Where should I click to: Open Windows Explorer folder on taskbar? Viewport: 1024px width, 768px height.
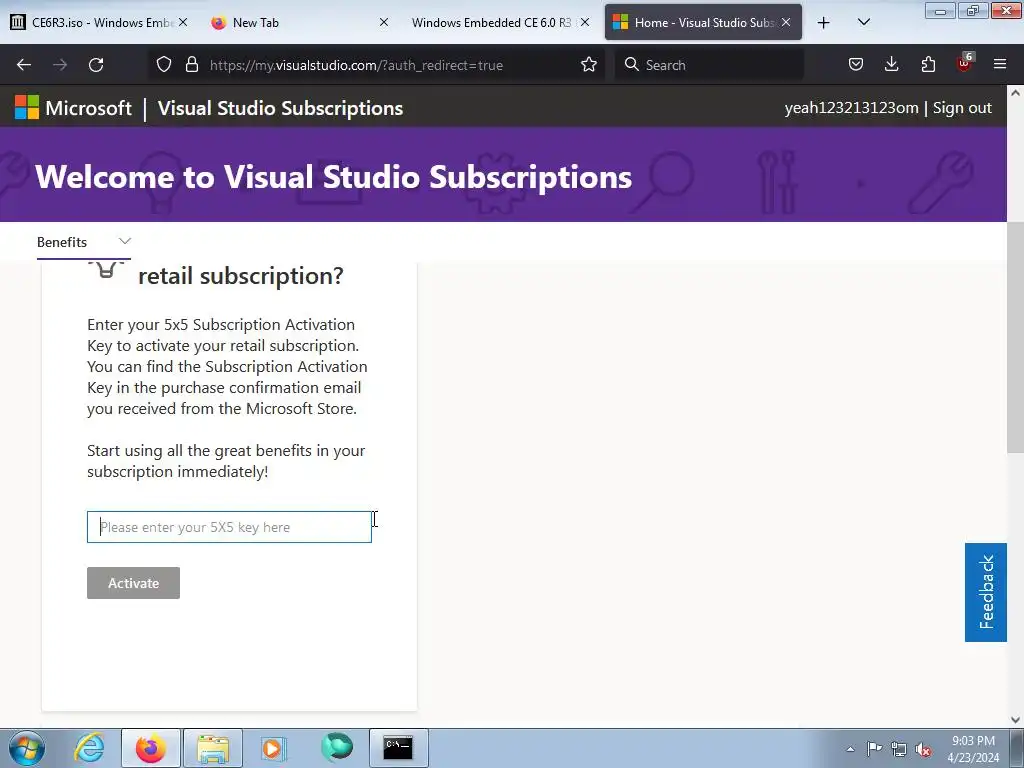[213, 748]
